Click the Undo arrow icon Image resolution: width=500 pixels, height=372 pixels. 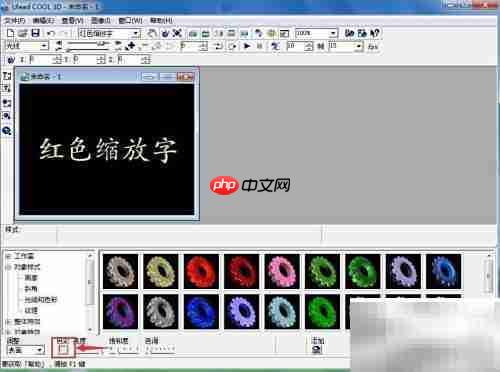point(51,33)
